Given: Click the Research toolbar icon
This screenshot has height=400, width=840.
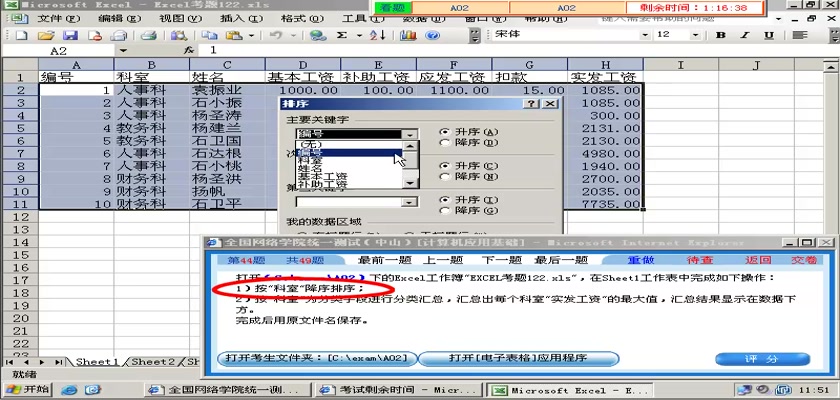Looking at the screenshot, I should pyautogui.click(x=178, y=35).
